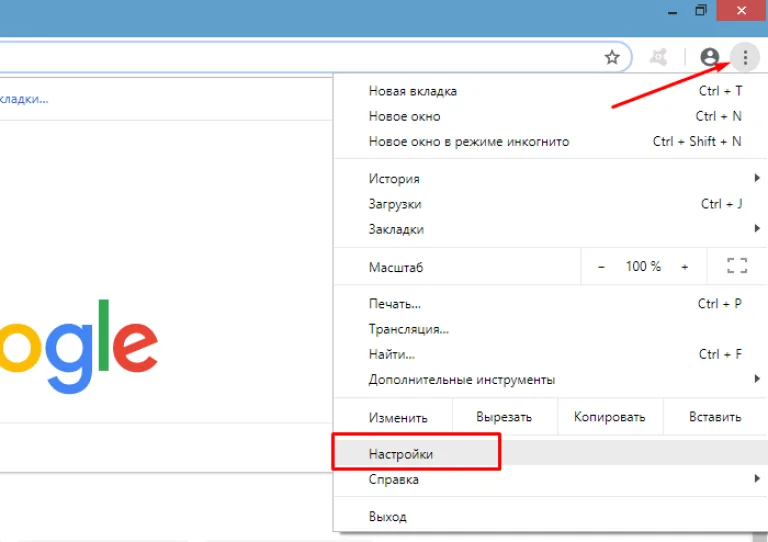
Task: Select Новая вкладка menu item
Action: pos(550,91)
